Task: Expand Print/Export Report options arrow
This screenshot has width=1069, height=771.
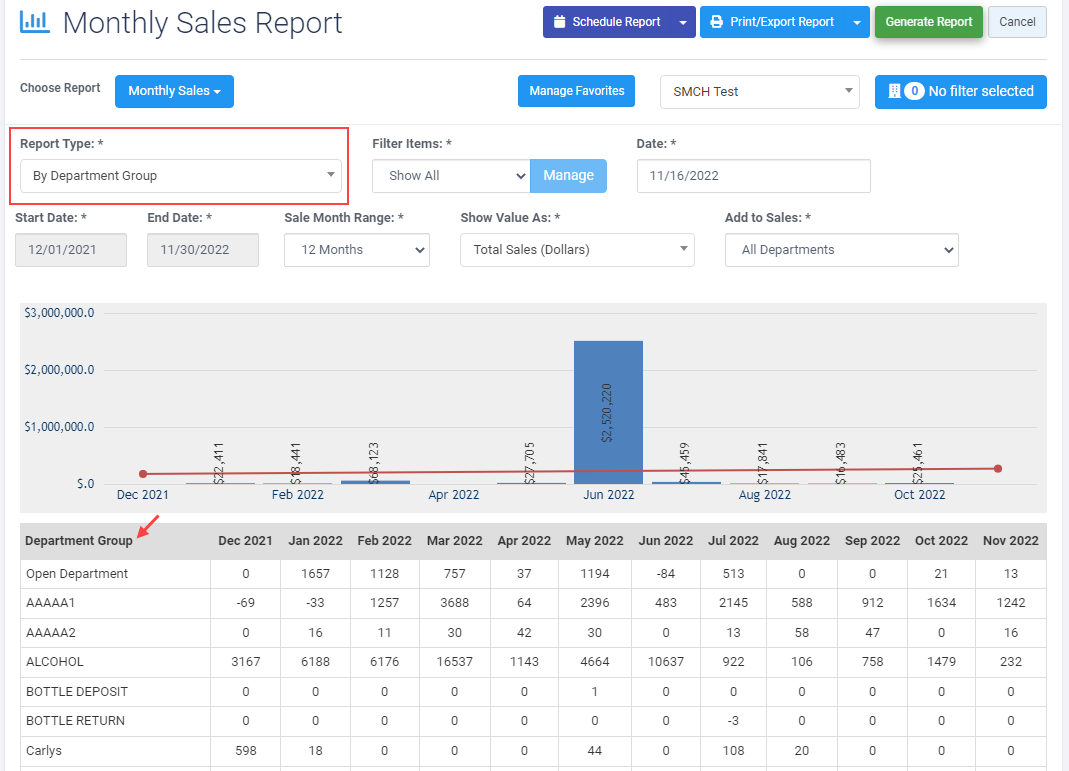Action: click(857, 22)
